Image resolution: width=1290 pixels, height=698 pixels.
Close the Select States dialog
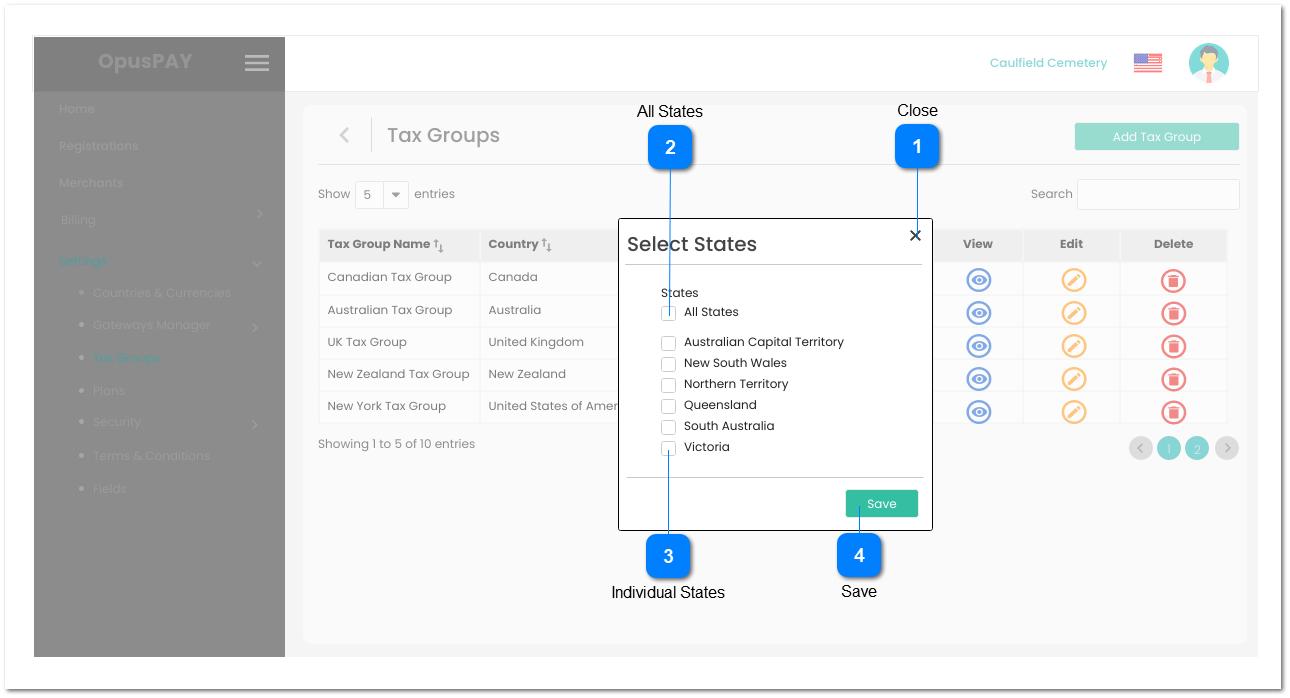click(x=915, y=236)
